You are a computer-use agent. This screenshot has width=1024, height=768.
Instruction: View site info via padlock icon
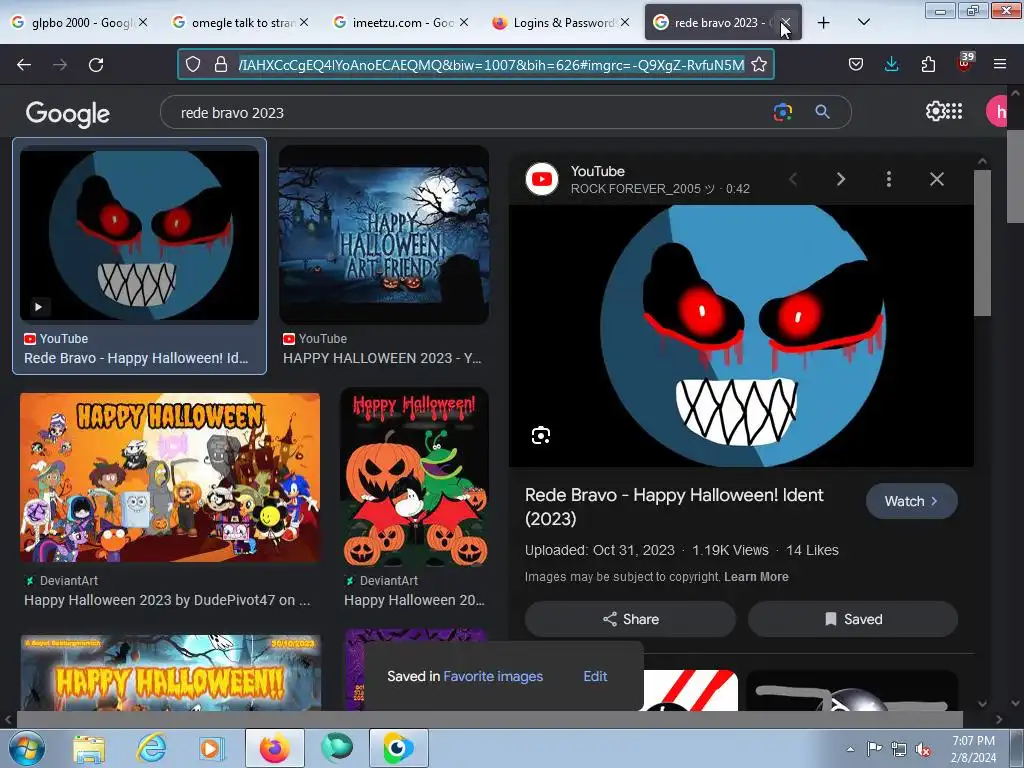click(x=221, y=65)
